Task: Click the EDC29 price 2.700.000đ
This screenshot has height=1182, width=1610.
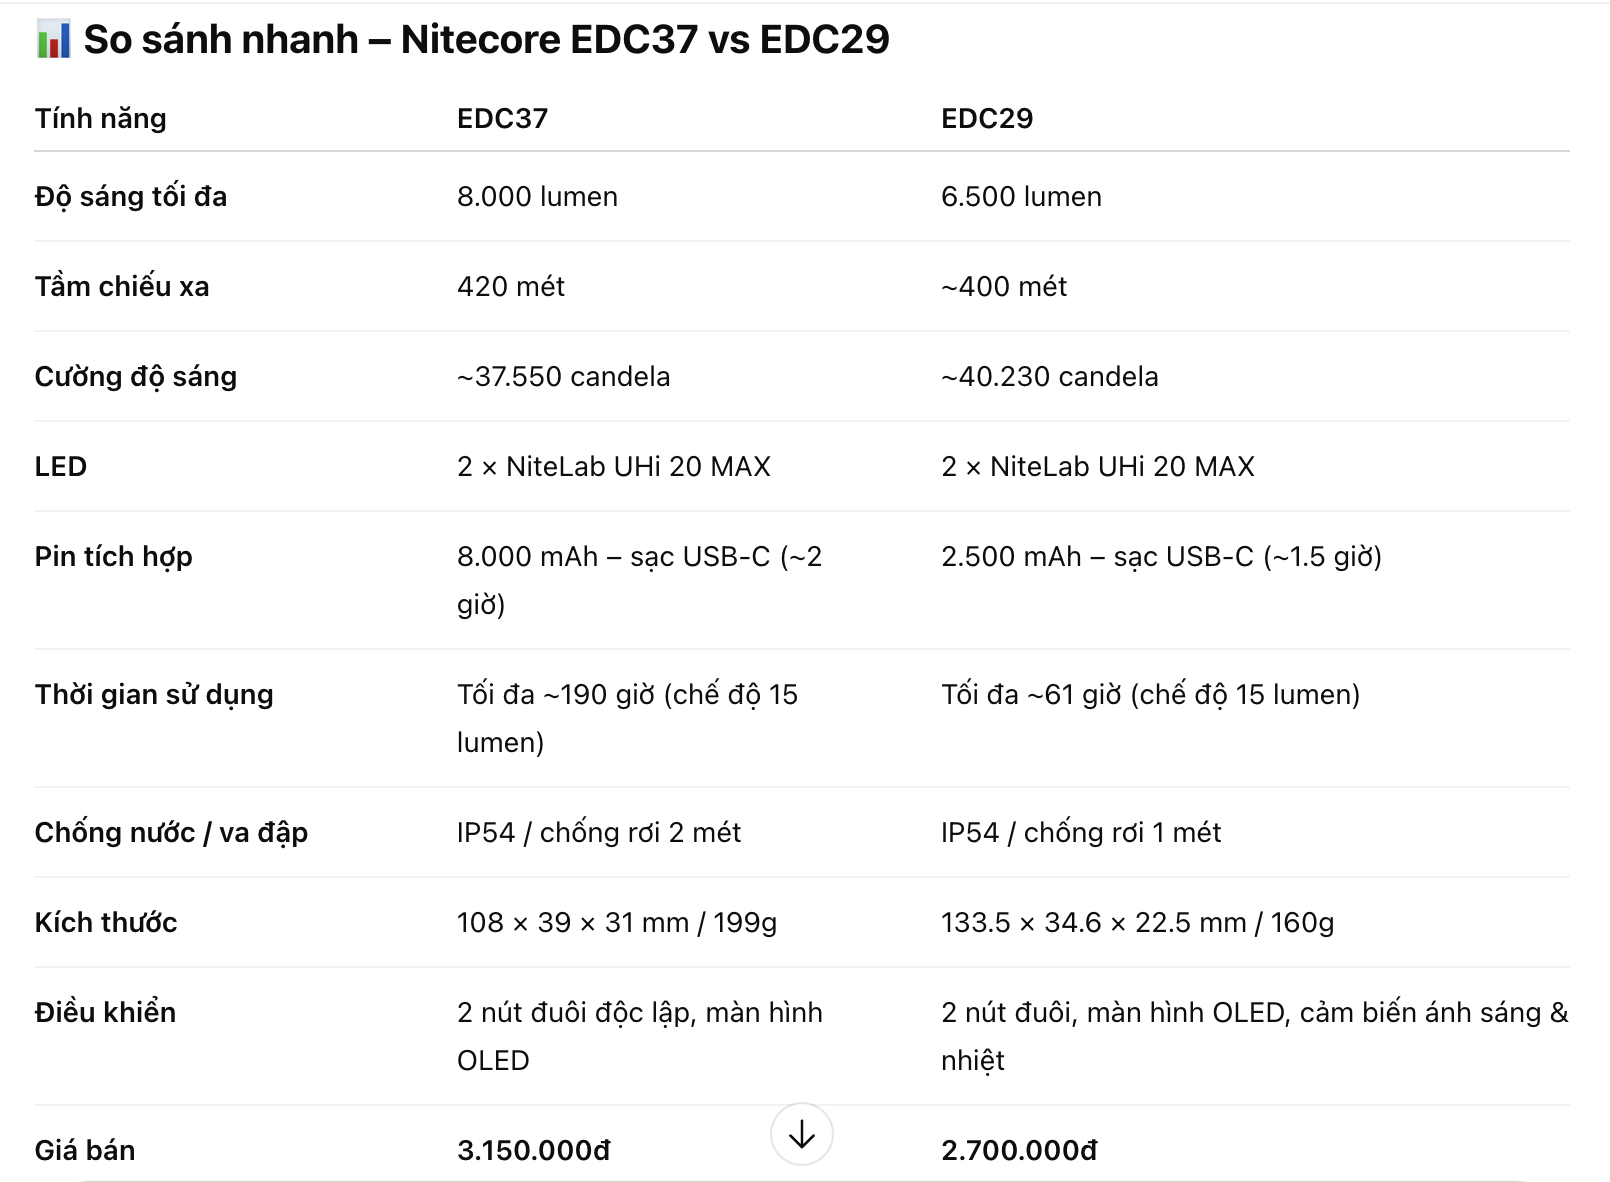Action: pos(1019,1150)
